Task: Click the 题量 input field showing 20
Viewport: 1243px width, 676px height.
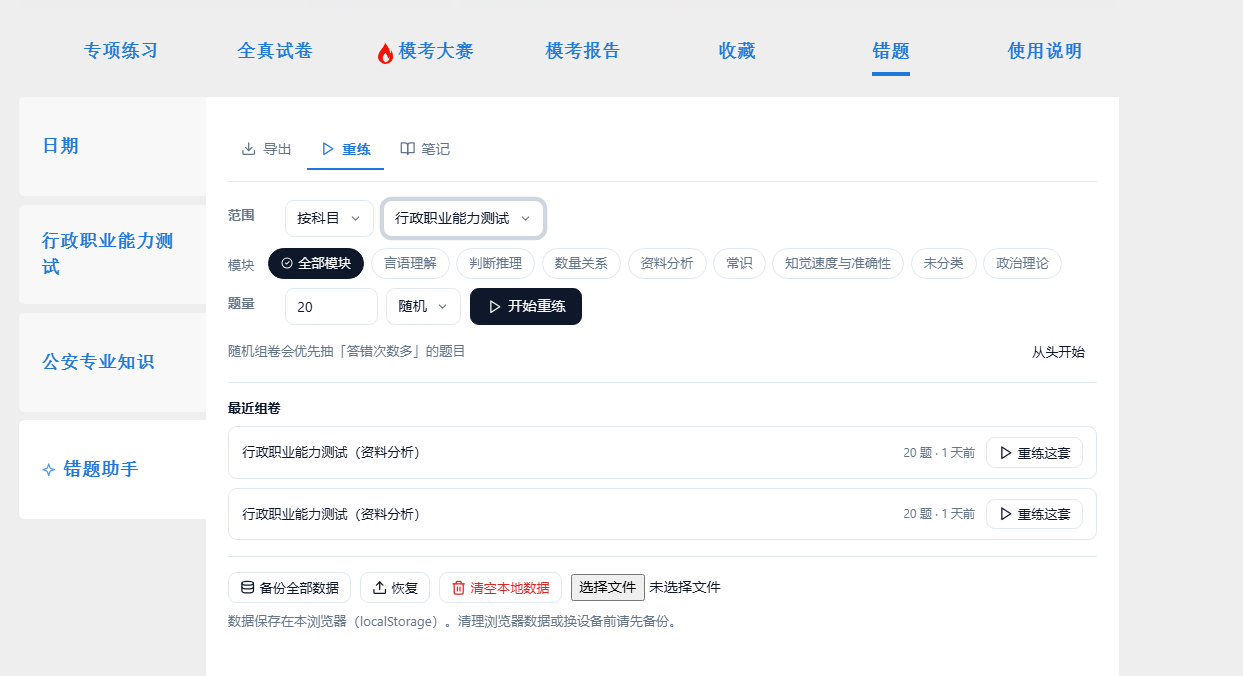Action: coord(331,306)
